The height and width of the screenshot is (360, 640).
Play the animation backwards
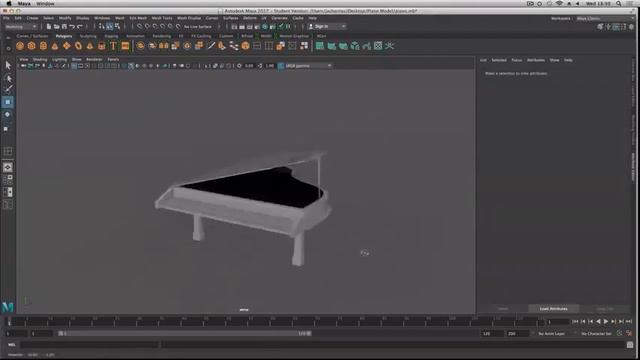598,322
